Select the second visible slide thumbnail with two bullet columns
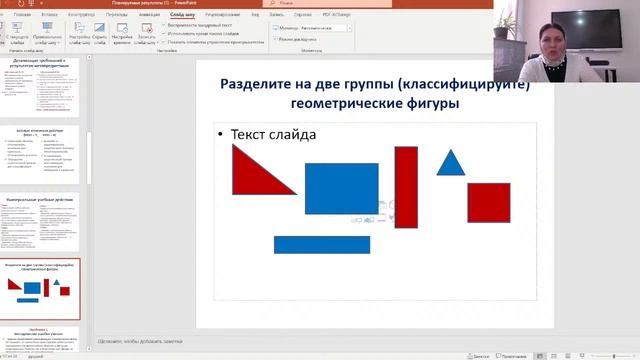 pyautogui.click(x=40, y=155)
